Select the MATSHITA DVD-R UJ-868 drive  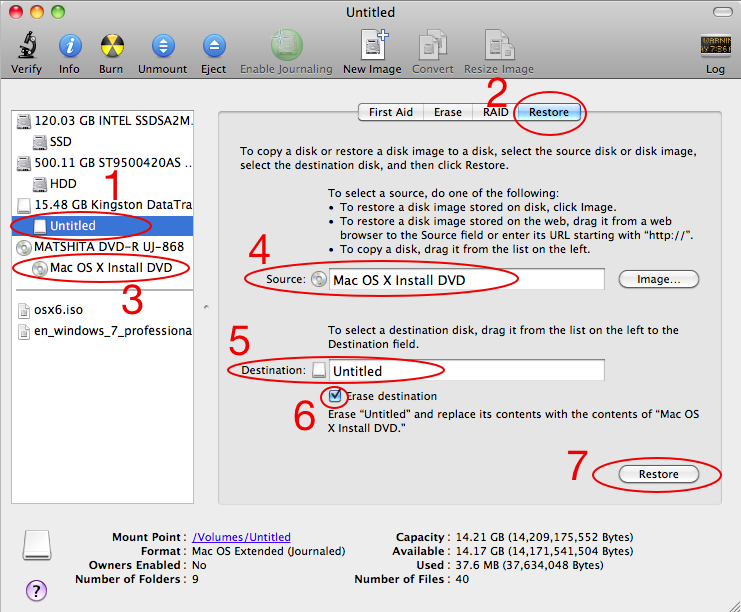[x=103, y=247]
